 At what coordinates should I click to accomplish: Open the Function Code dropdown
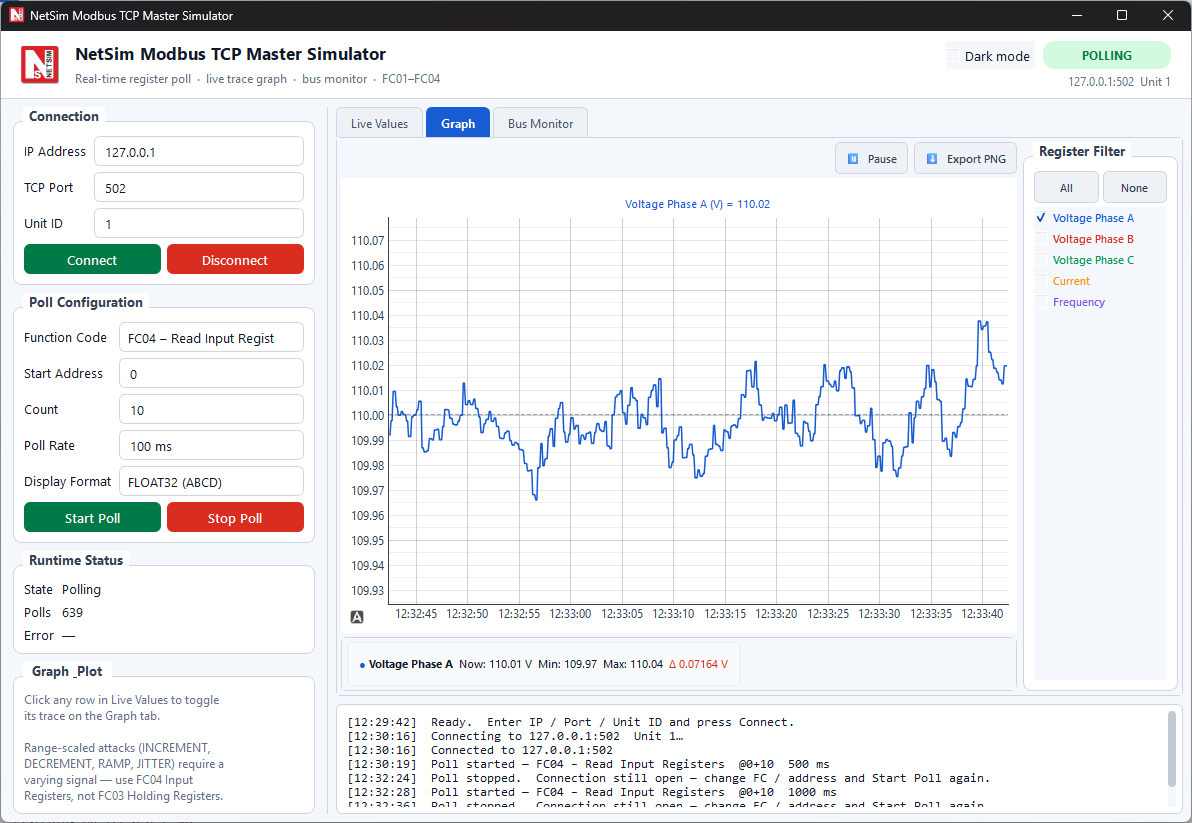tap(211, 338)
